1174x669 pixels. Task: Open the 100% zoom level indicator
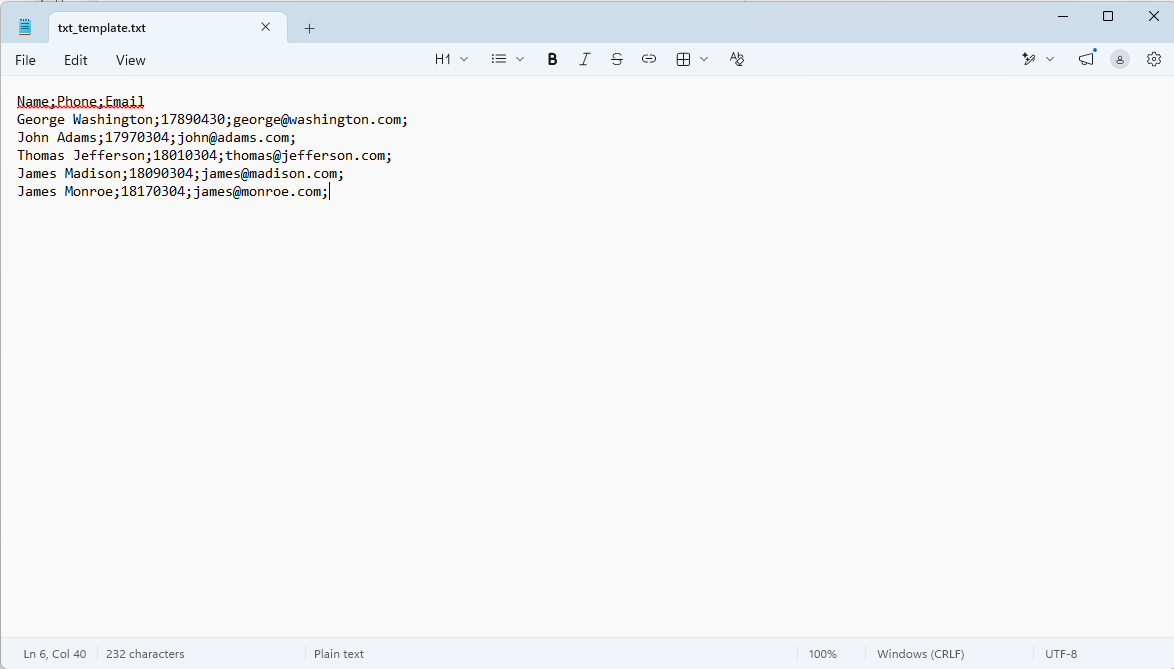pos(823,654)
